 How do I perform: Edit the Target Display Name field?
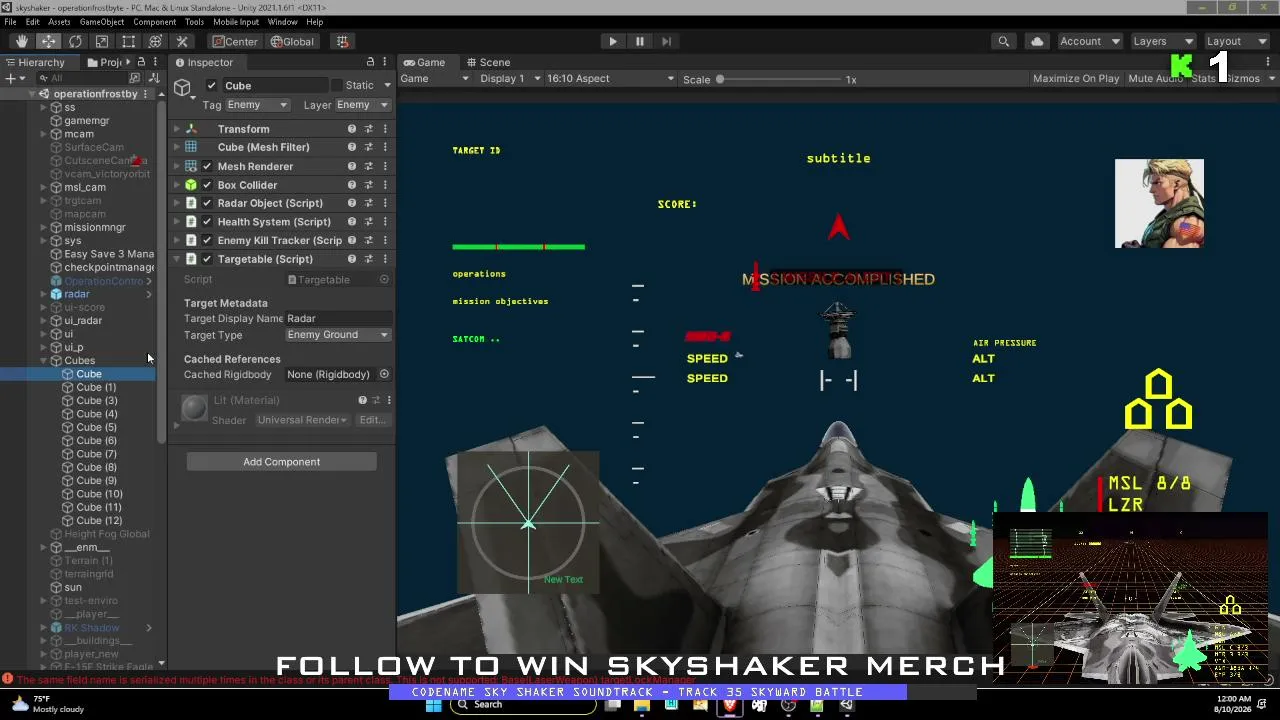click(337, 318)
